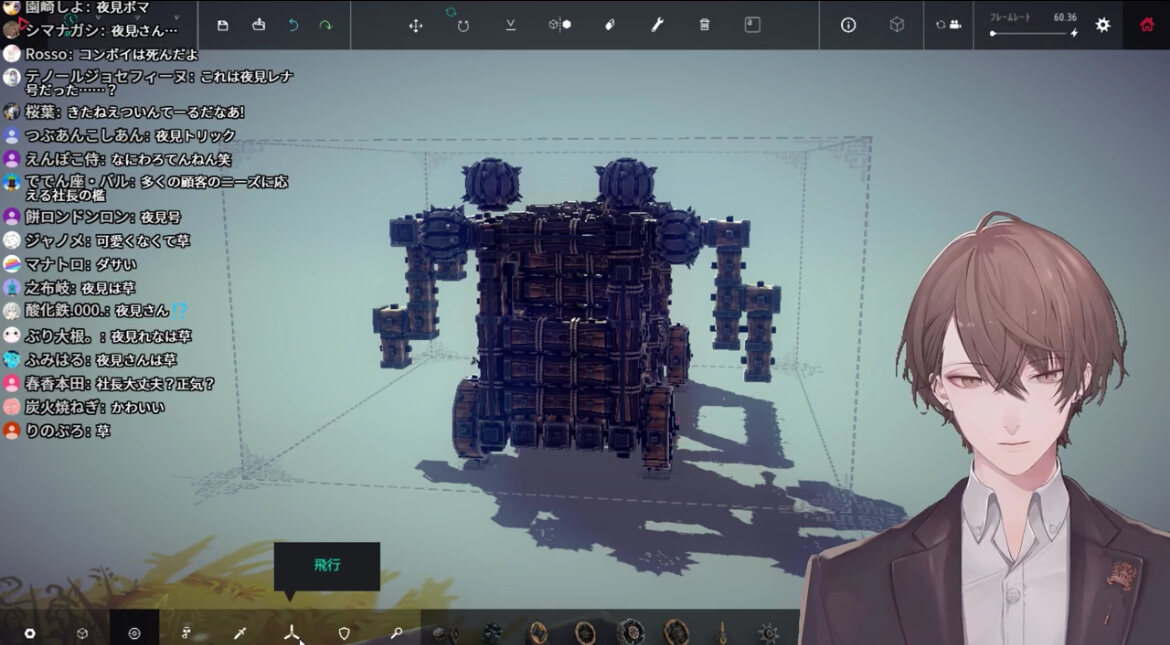Viewport: 1170px width, 645px height.
Task: Open the block search magnifier
Action: [x=397, y=633]
